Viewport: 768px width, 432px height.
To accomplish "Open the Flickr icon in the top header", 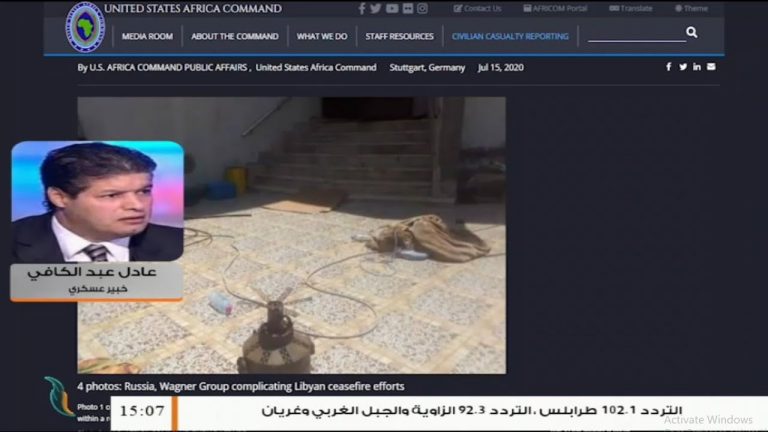I will tap(408, 8).
